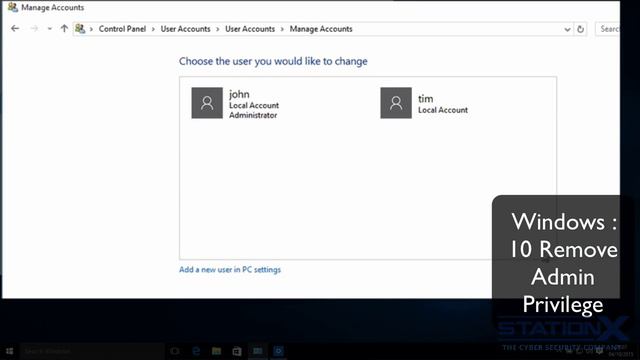Click john's account picture
Image resolution: width=640 pixels, height=360 pixels.
point(207,103)
